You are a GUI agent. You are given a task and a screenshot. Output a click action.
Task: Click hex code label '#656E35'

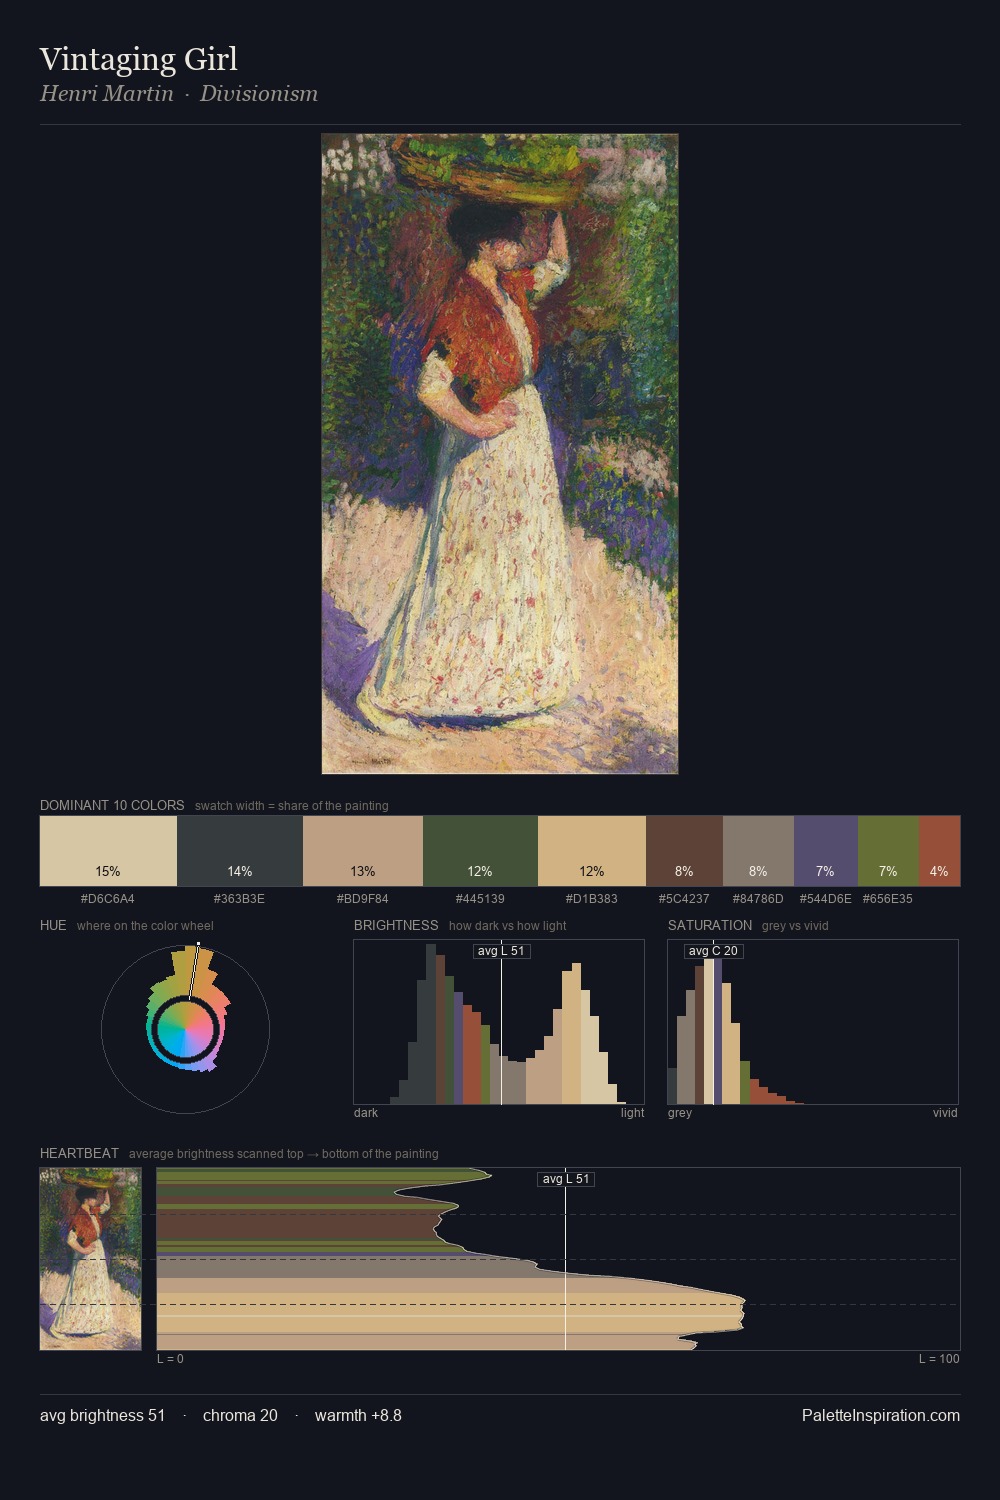(888, 899)
